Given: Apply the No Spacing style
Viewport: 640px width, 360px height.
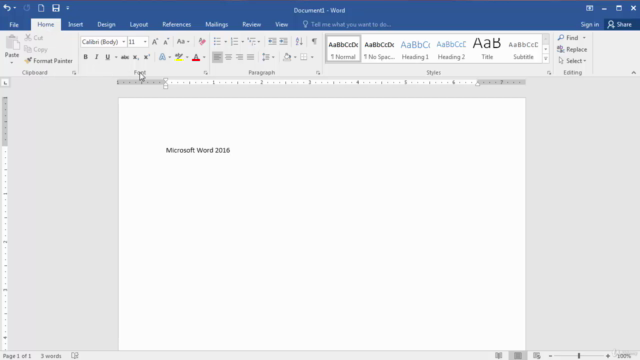Looking at the screenshot, I should click(379, 49).
